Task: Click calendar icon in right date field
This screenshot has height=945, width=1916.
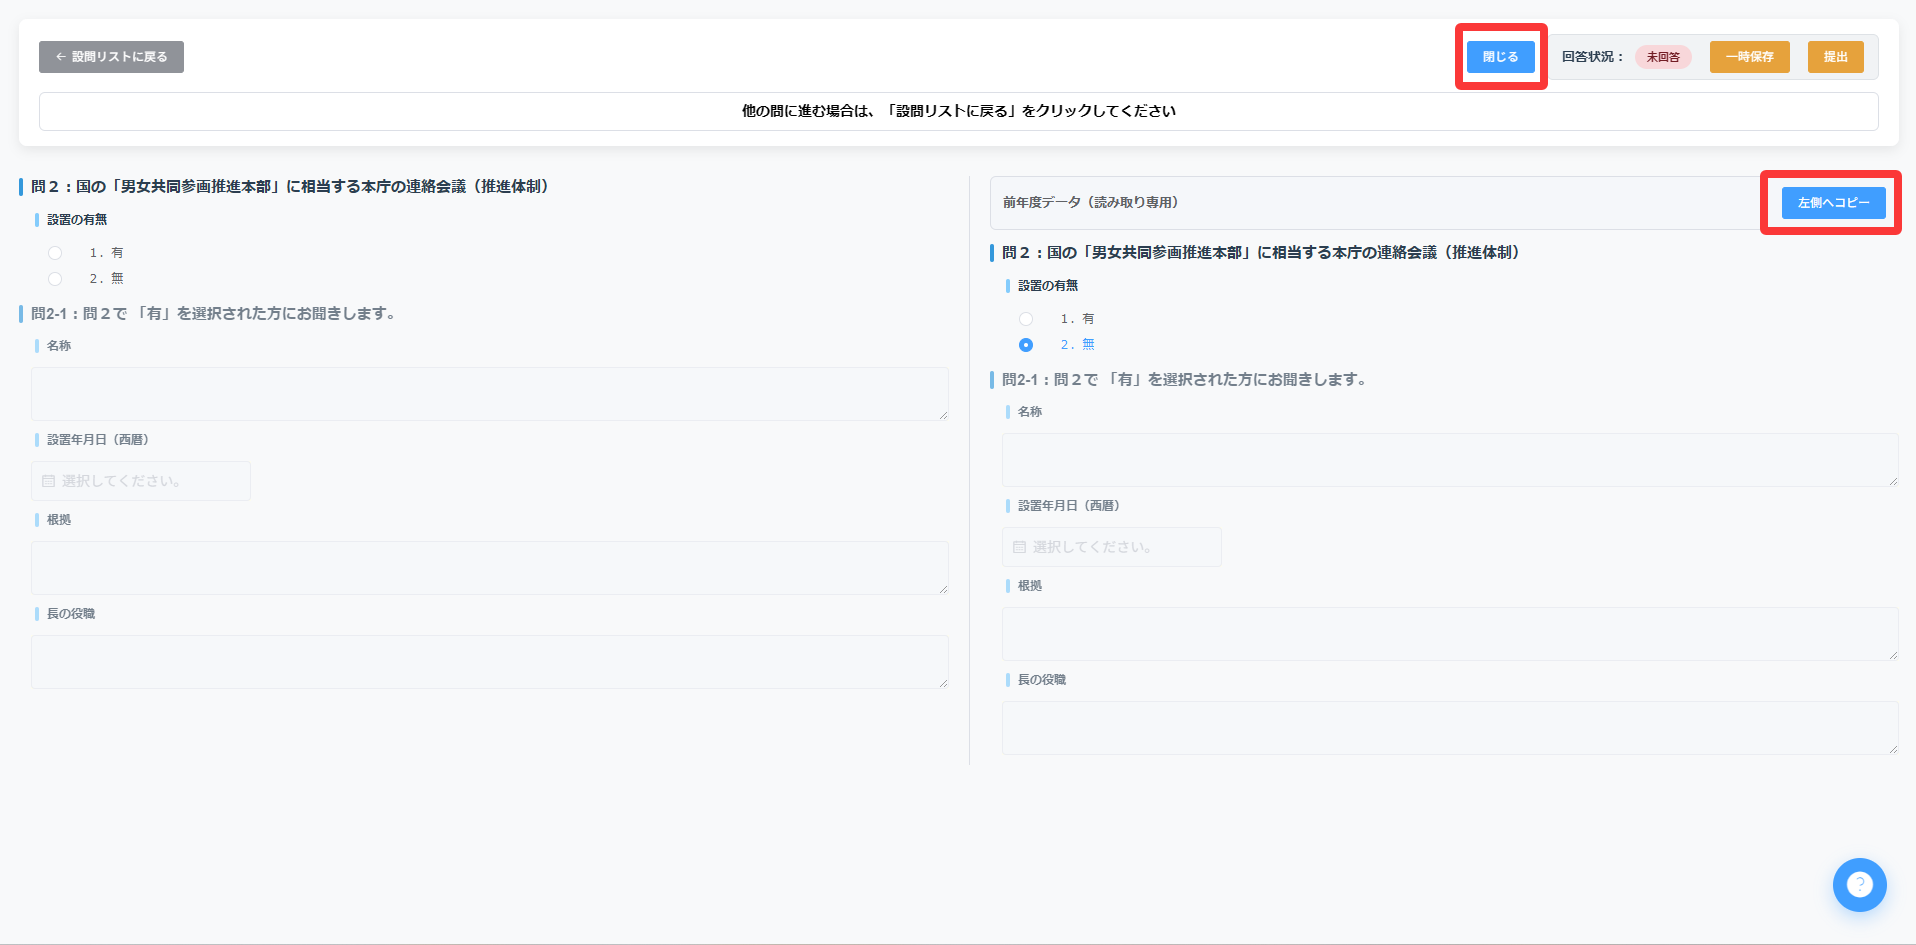Action: 1019,547
